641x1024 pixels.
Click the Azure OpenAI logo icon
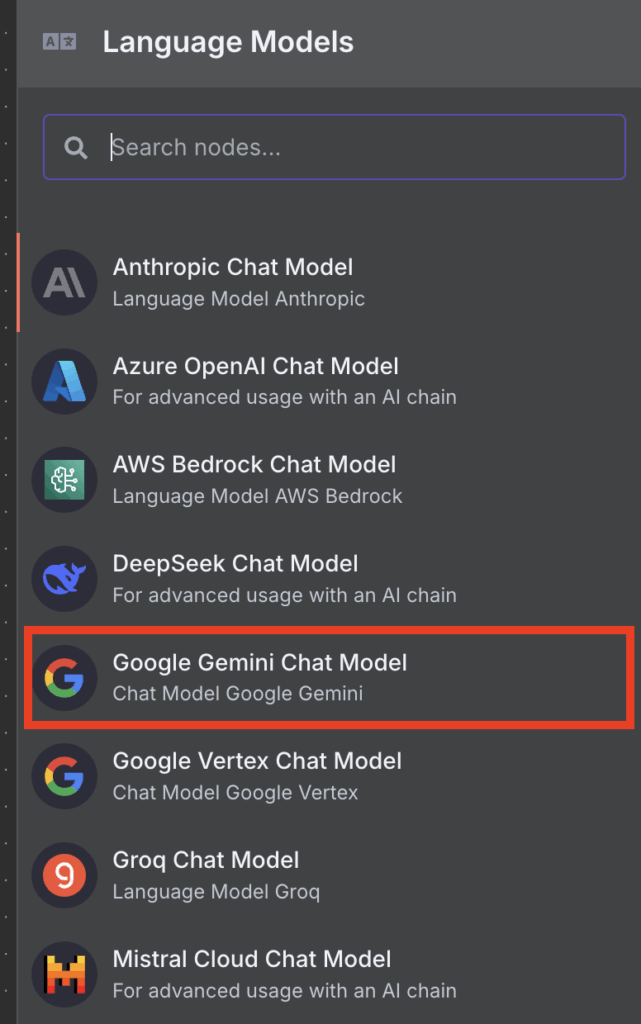(x=64, y=381)
